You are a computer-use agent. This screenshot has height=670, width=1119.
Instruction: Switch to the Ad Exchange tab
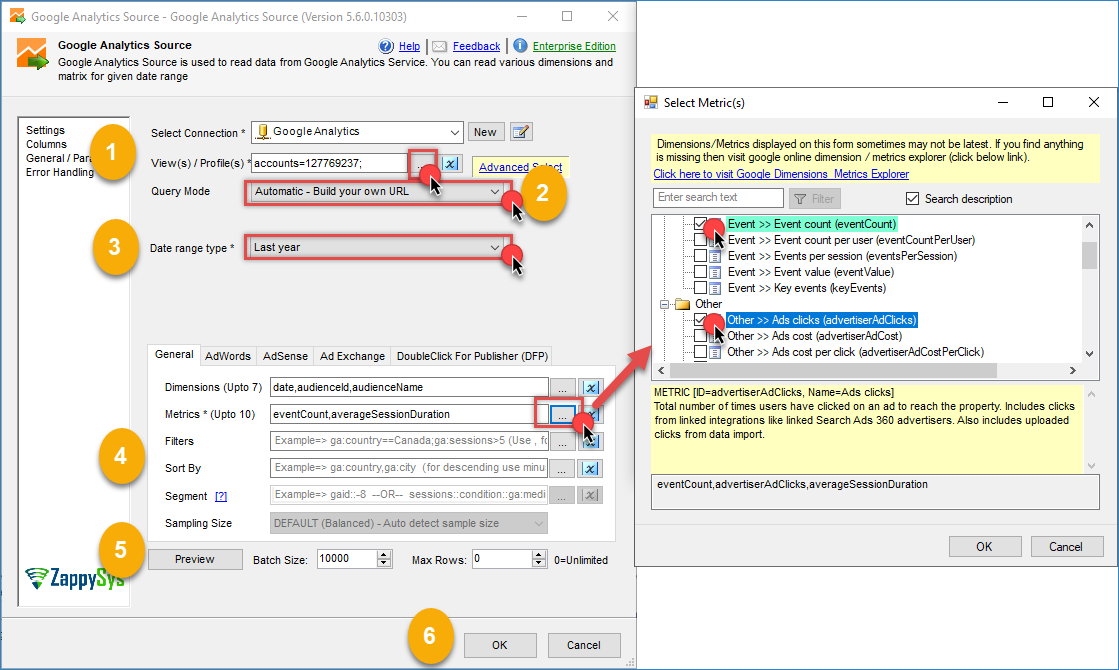353,356
